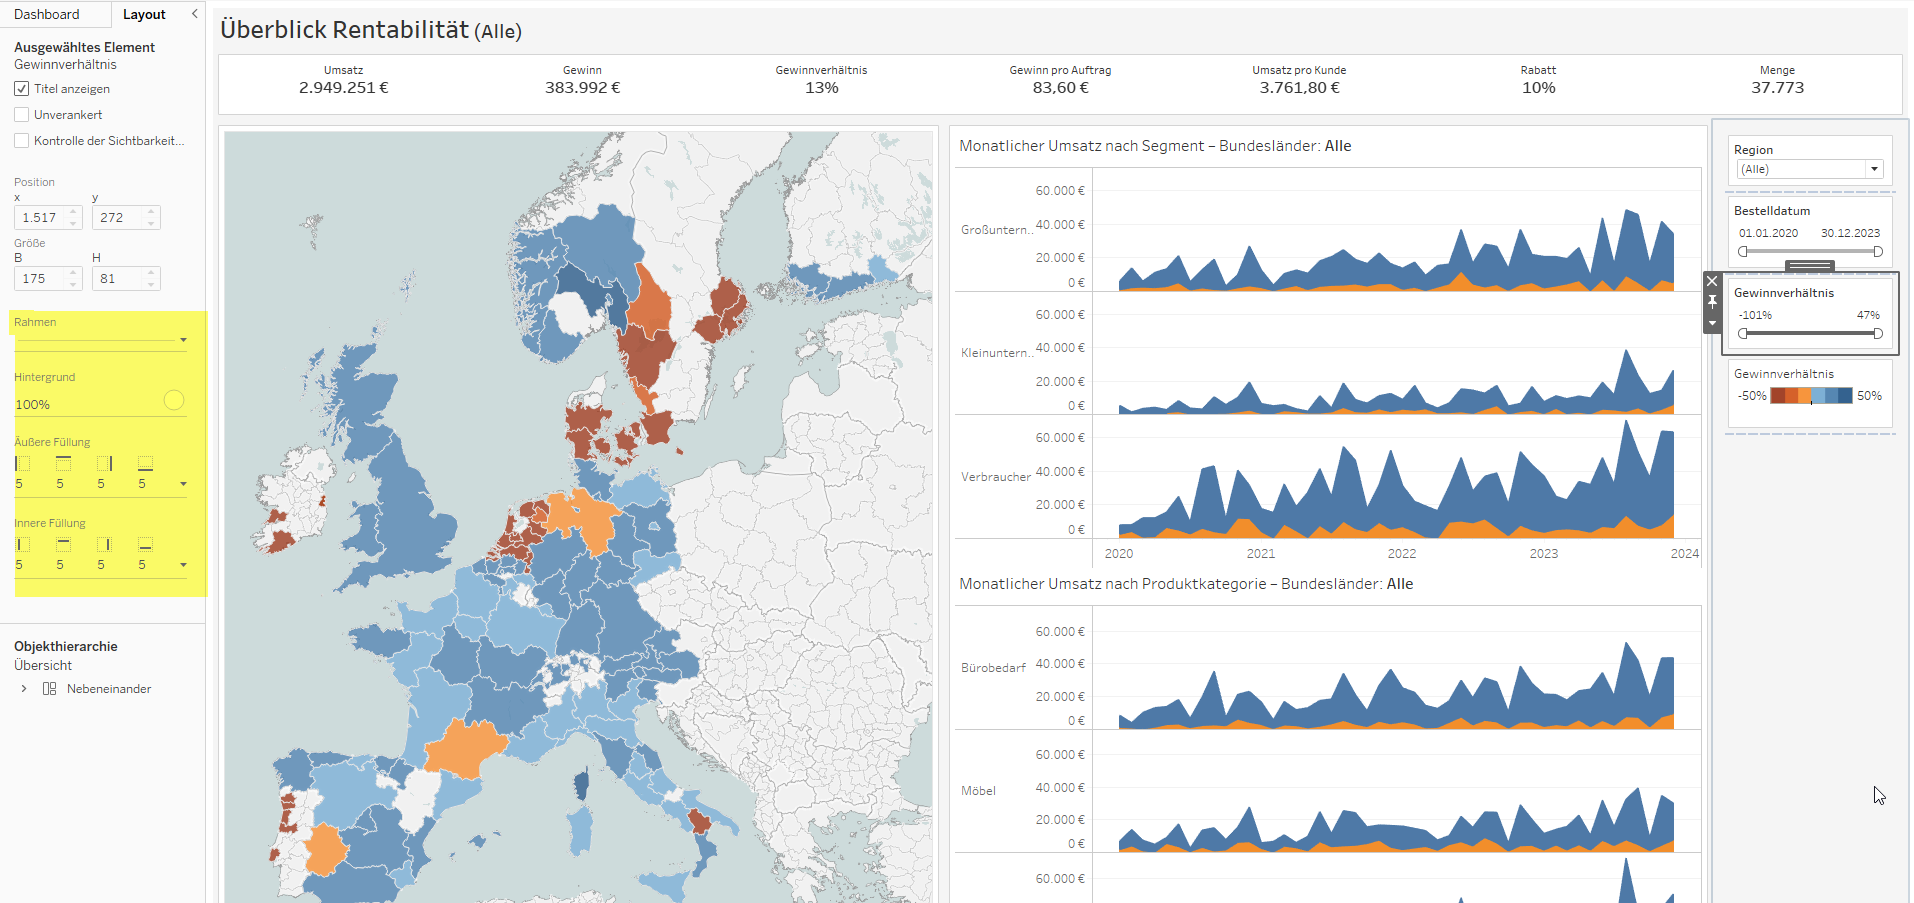Grab the drag handle above Gewinnverhältnis filter
Viewport: 1914px width, 903px height.
[x=1810, y=266]
